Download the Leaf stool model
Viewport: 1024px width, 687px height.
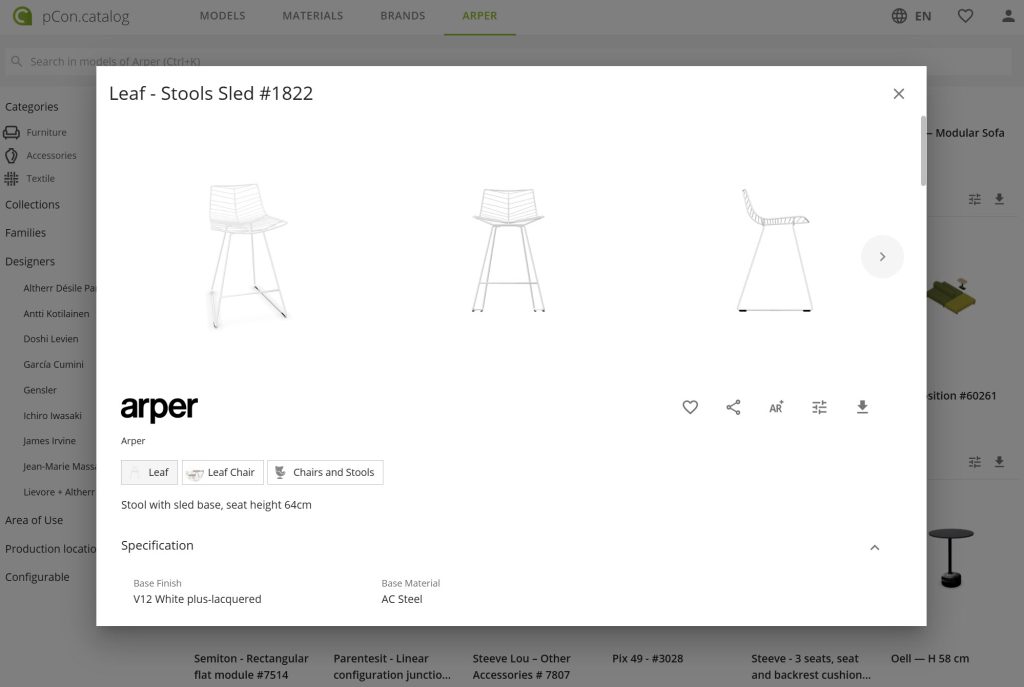[x=862, y=407]
